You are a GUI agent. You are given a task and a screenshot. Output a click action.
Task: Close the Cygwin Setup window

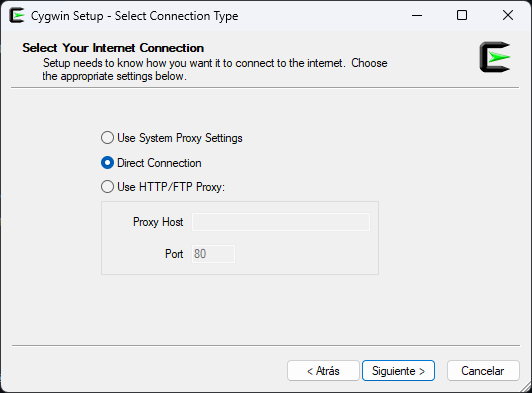coord(508,16)
